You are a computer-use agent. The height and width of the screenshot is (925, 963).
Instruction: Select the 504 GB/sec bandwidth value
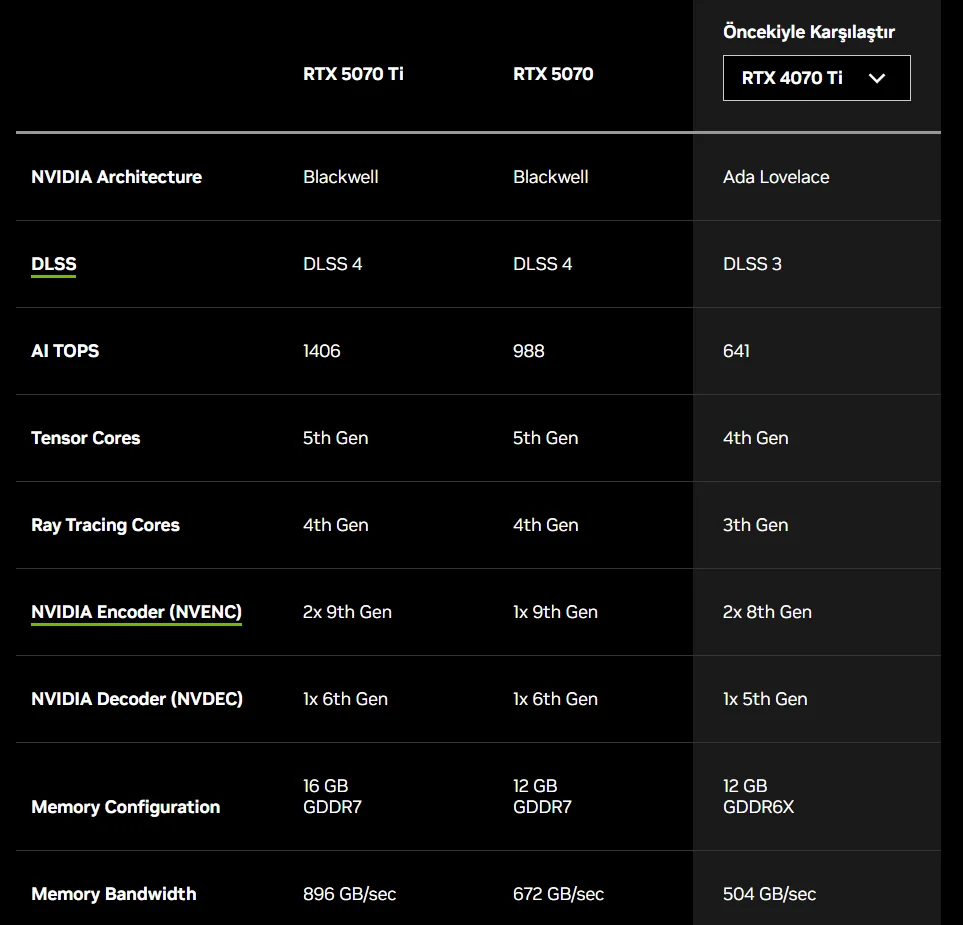click(770, 894)
